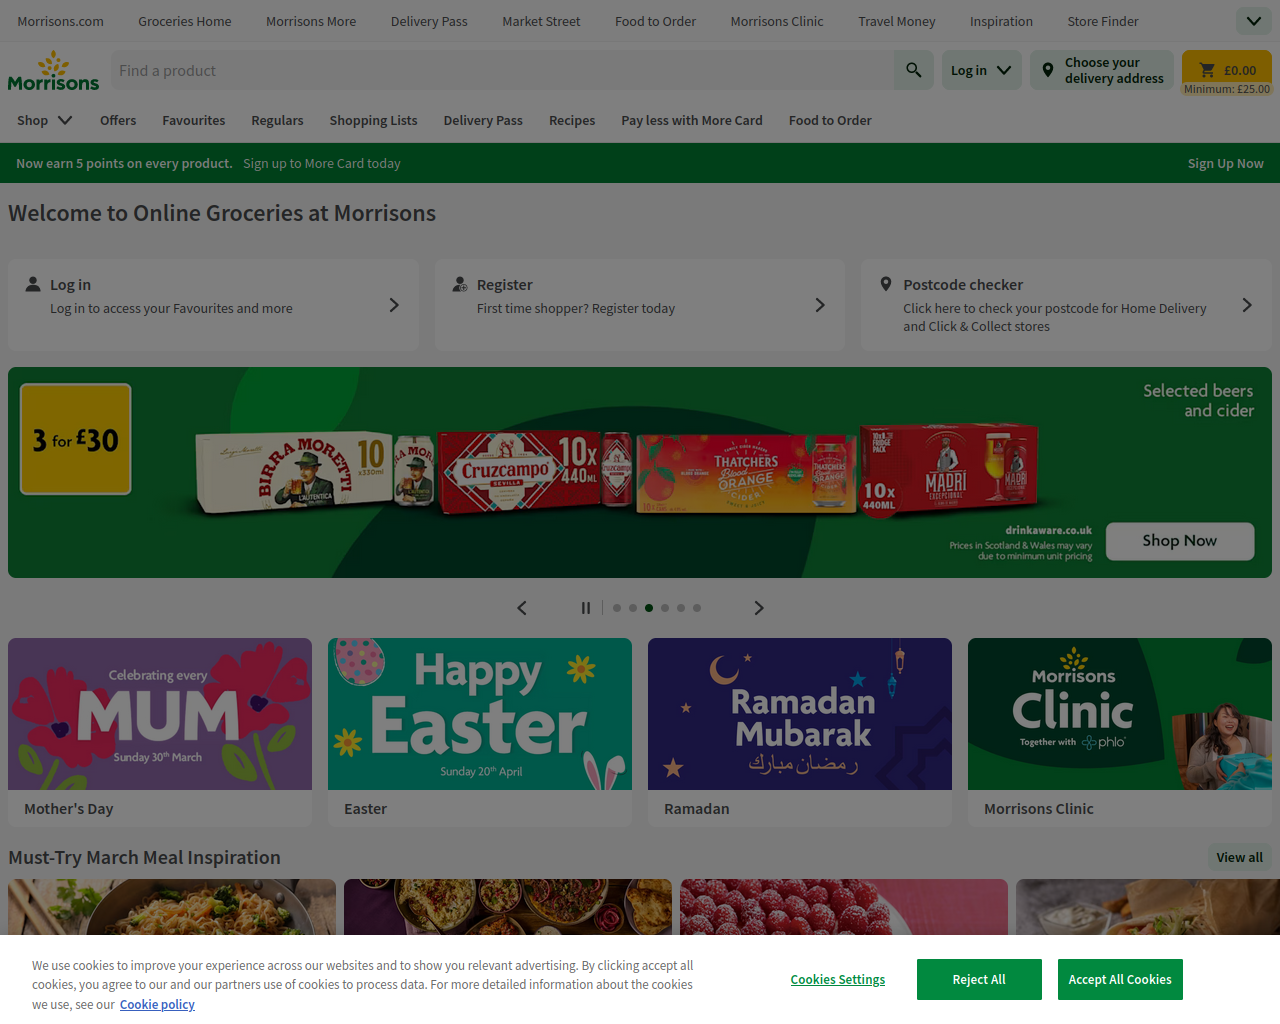The height and width of the screenshot is (1024, 1280).
Task: Go to previous carousel slide arrow
Action: [522, 608]
